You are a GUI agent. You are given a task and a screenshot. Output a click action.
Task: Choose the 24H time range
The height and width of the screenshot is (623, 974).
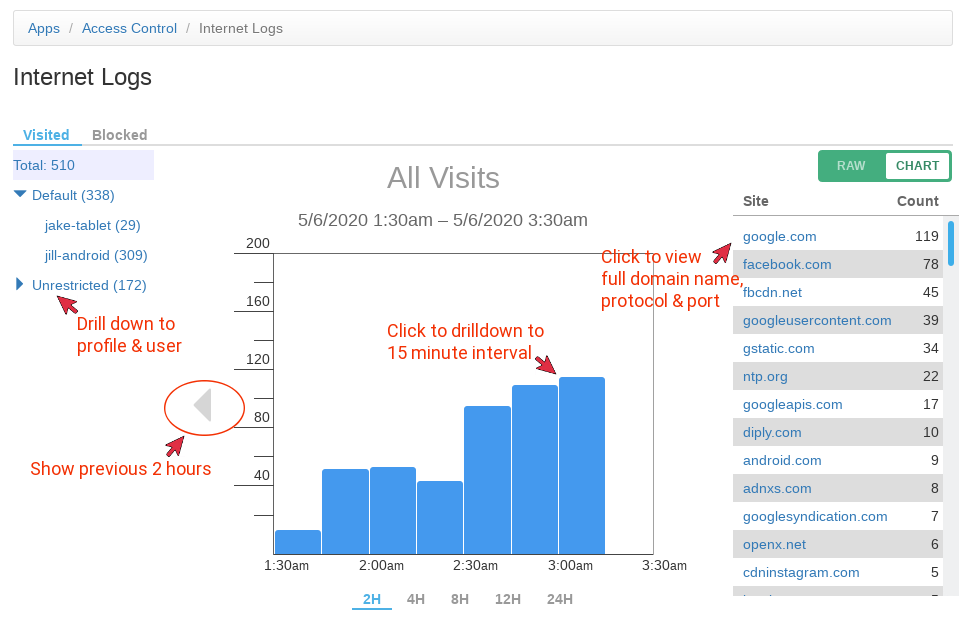[559, 599]
